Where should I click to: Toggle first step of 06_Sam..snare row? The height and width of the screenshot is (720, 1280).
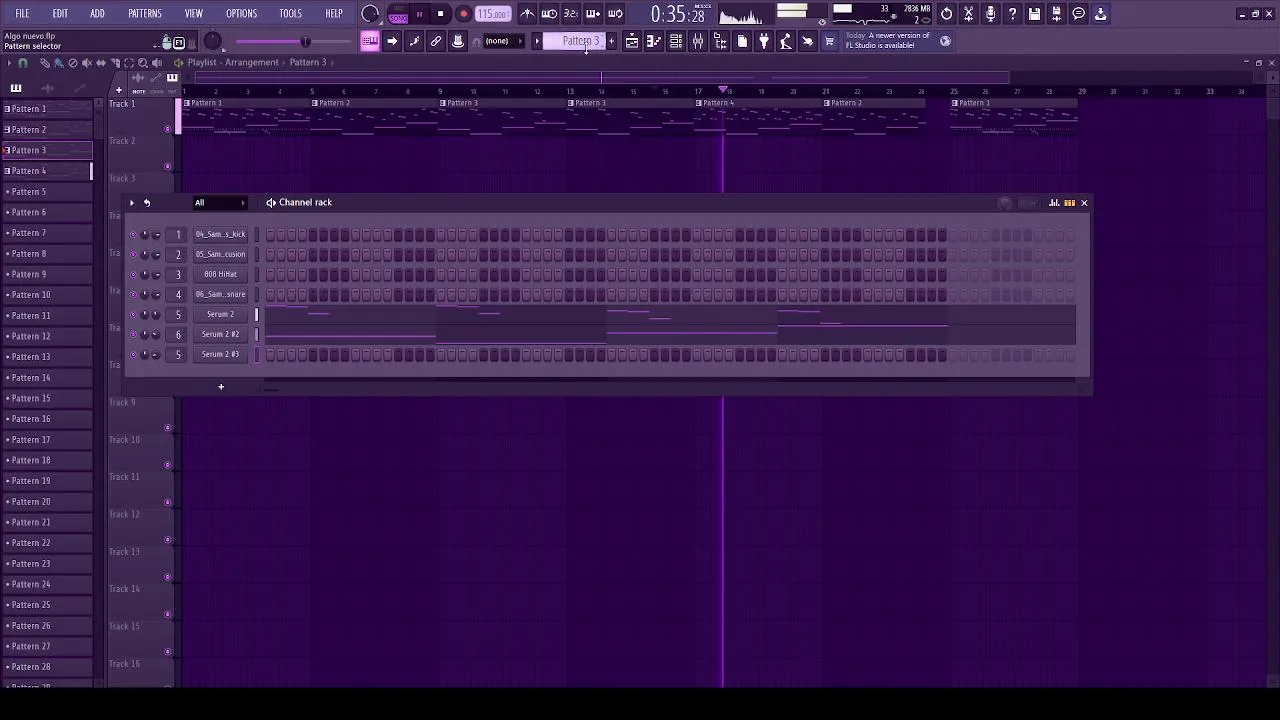click(x=270, y=295)
